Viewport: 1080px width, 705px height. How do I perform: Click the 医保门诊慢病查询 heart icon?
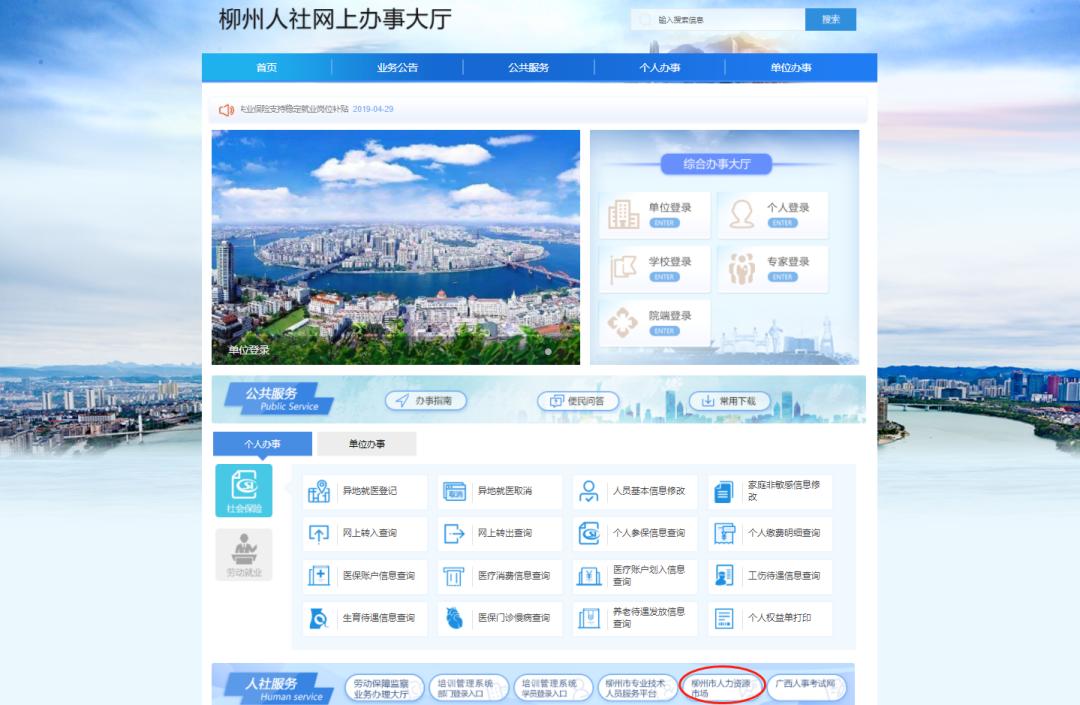coord(453,618)
